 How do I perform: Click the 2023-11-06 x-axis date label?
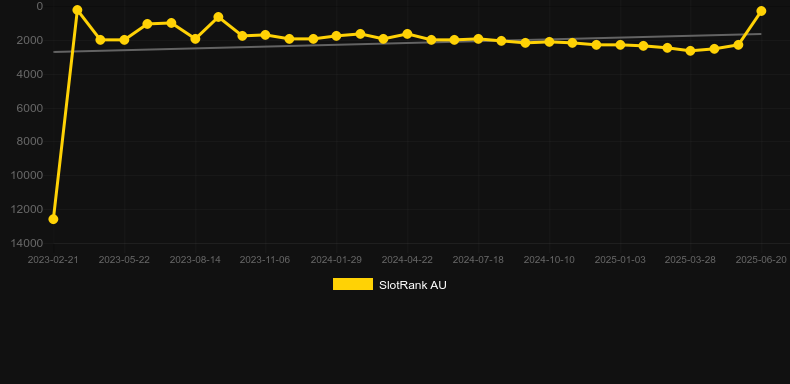click(x=265, y=260)
